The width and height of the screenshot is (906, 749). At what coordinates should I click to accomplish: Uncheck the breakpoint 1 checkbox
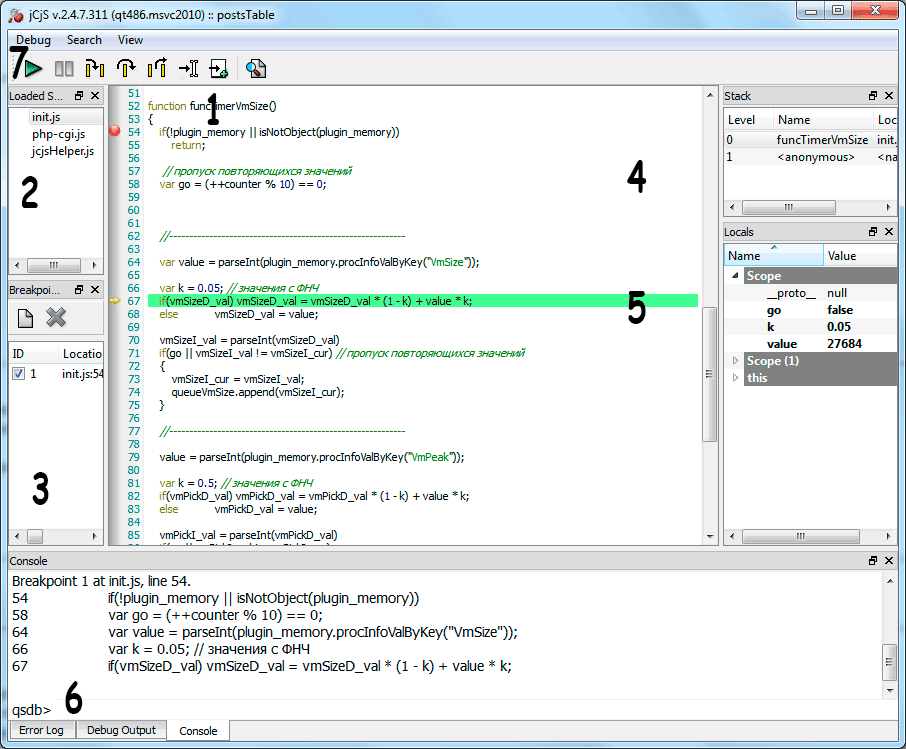coord(18,374)
